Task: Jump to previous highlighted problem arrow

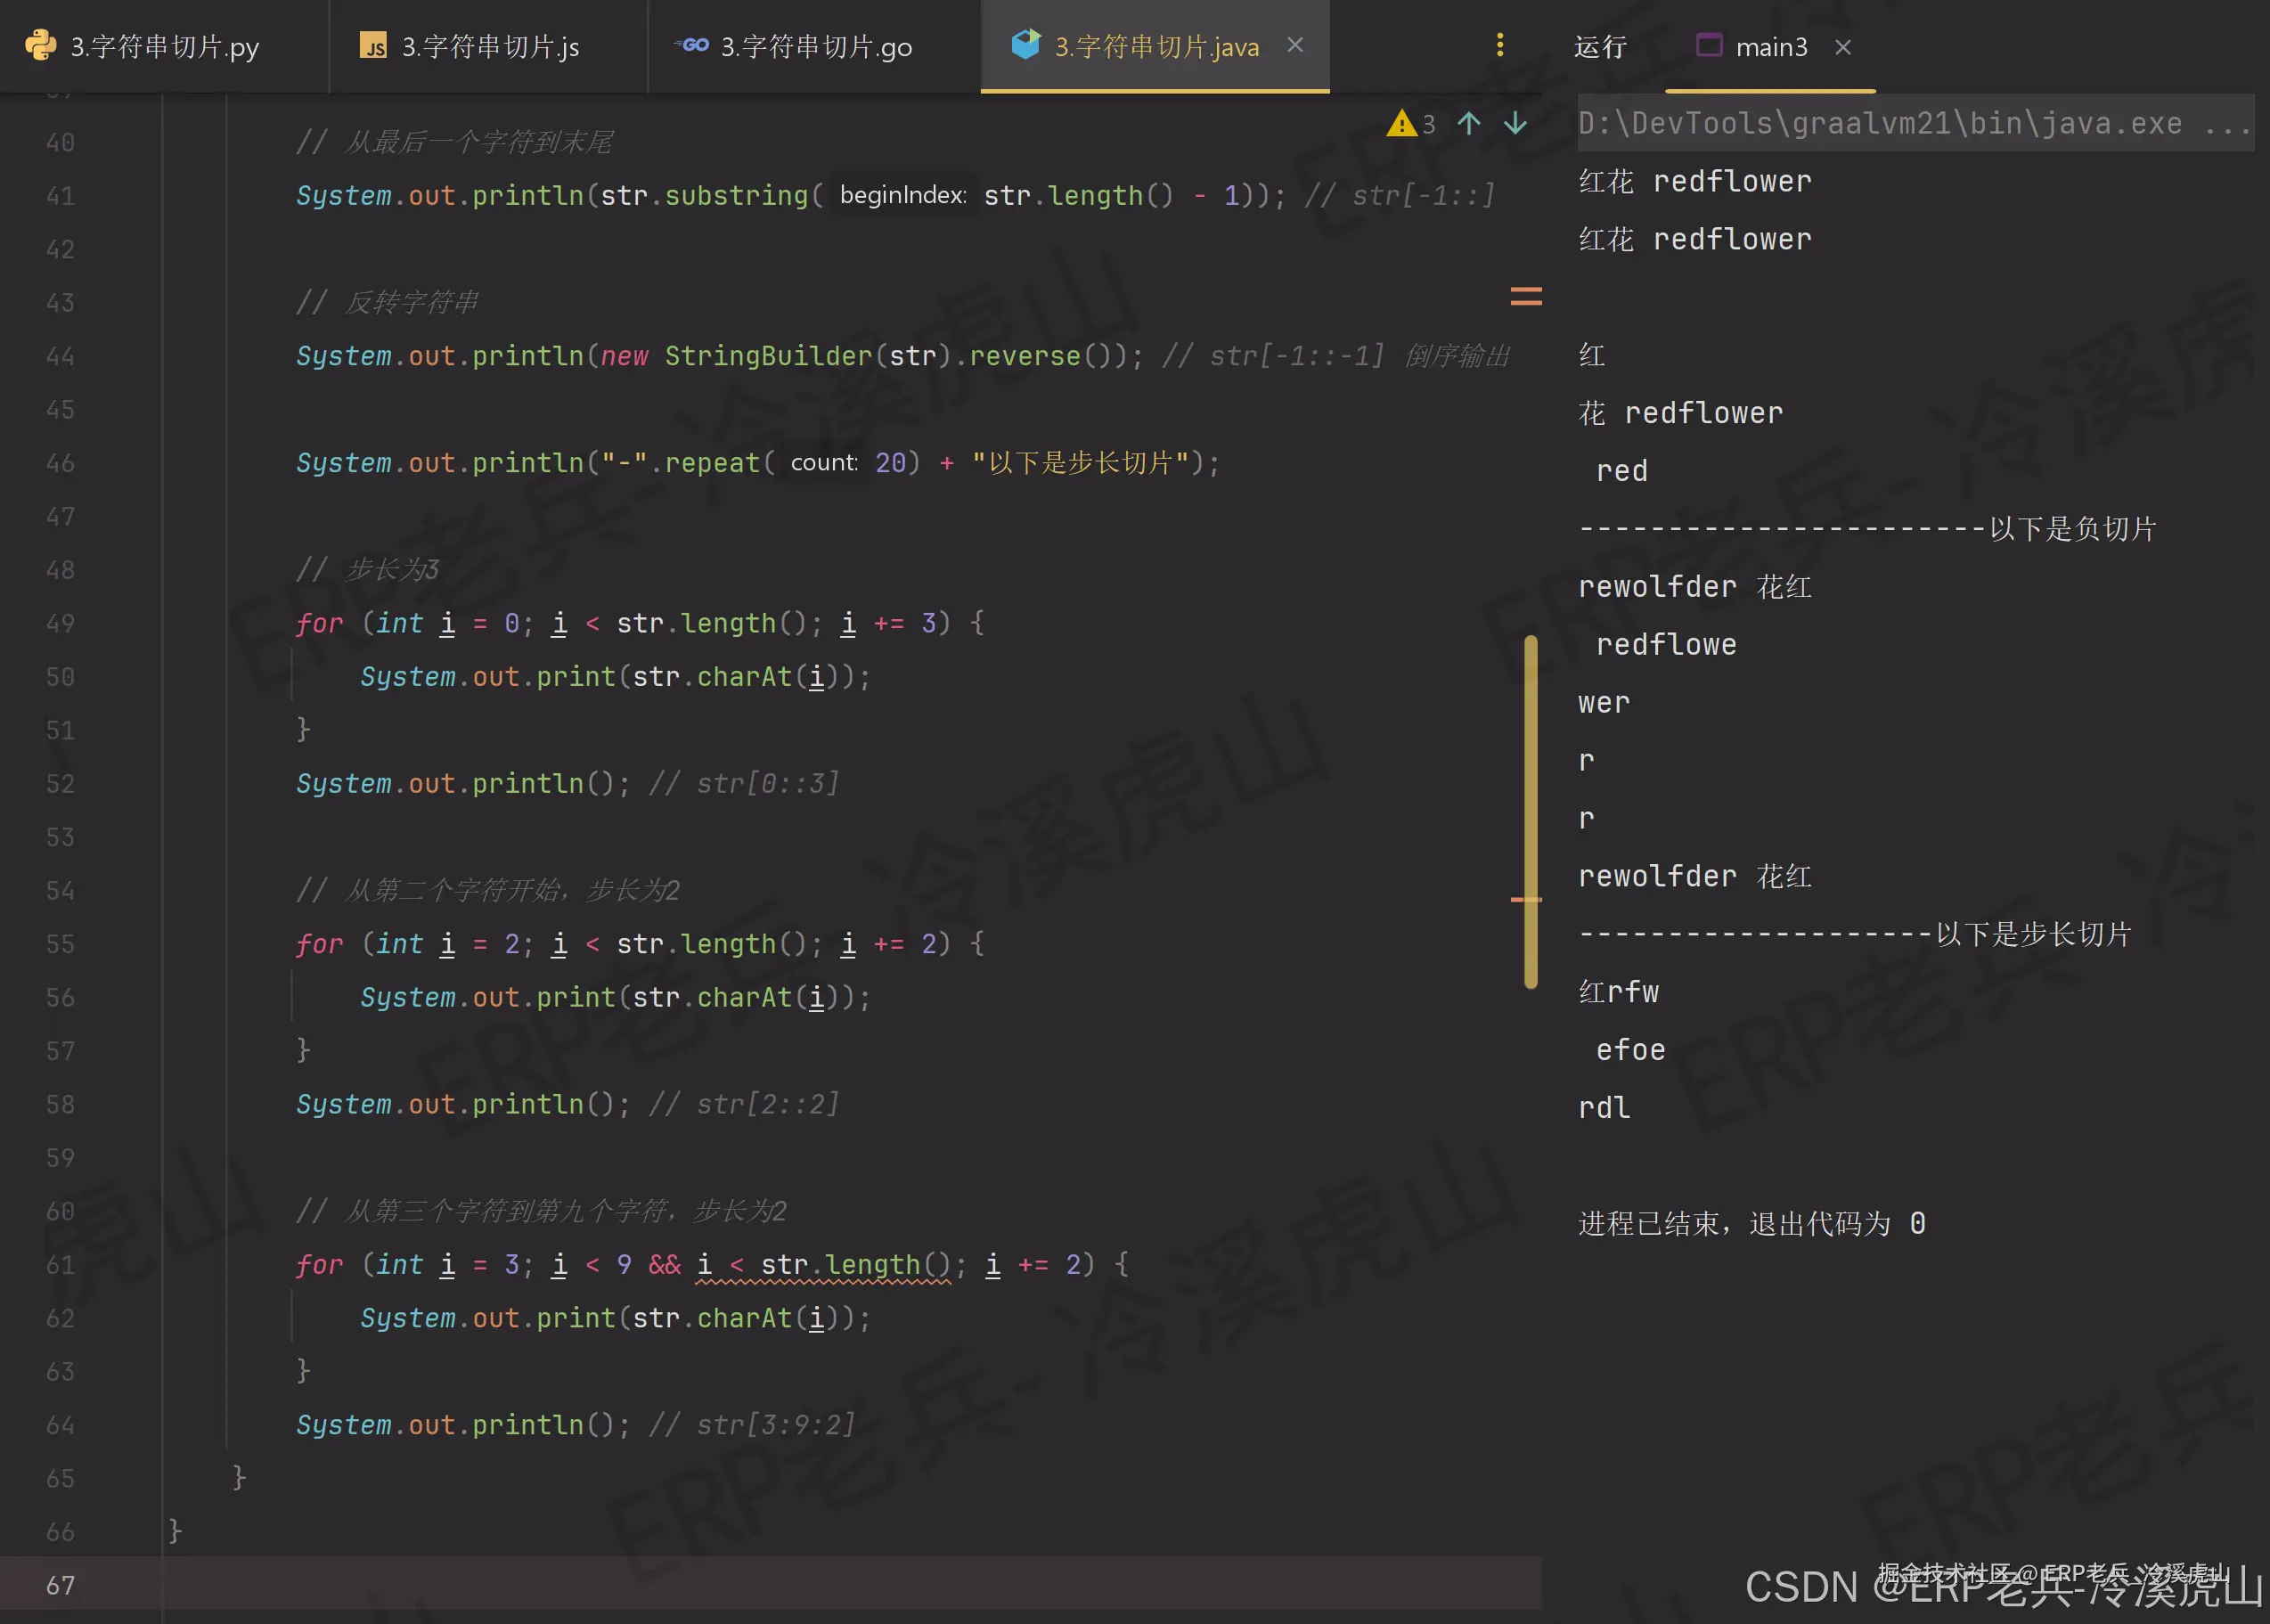Action: click(x=1468, y=123)
